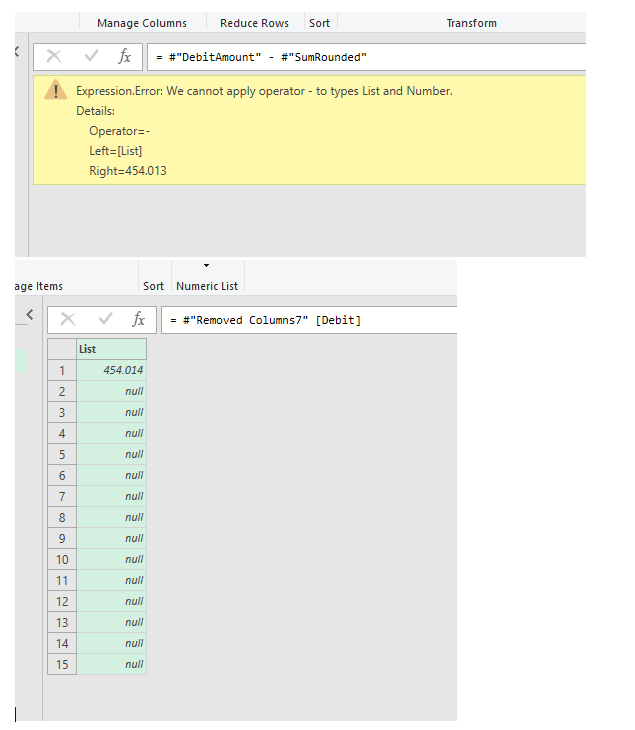Select the null value in row 5
This screenshot has width=635, height=730.
click(x=112, y=454)
